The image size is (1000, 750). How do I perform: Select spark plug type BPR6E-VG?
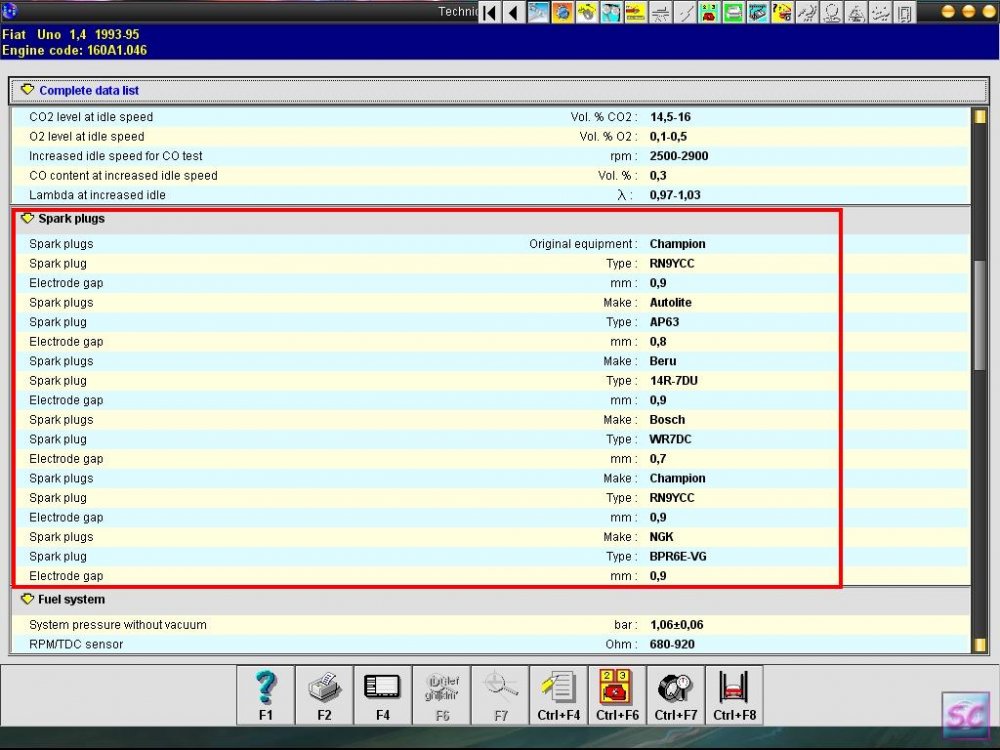pyautogui.click(x=678, y=556)
